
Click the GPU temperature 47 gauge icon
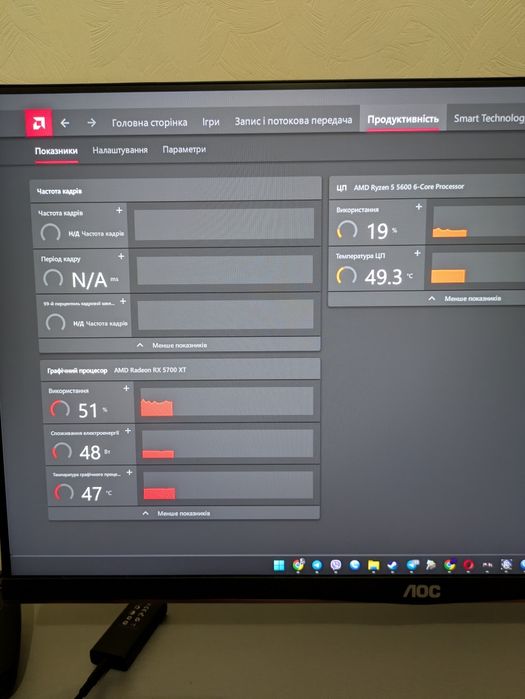tap(64, 493)
